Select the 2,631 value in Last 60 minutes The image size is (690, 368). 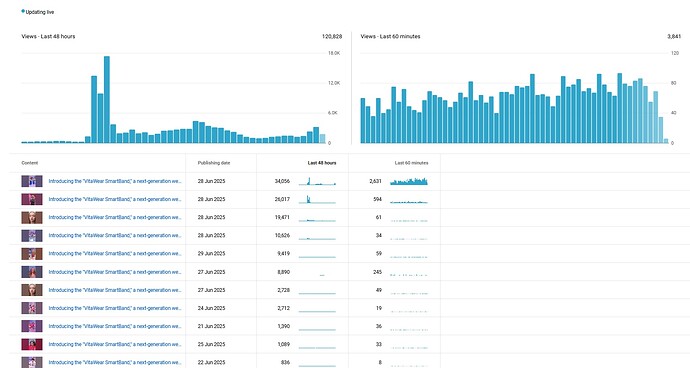[375, 181]
